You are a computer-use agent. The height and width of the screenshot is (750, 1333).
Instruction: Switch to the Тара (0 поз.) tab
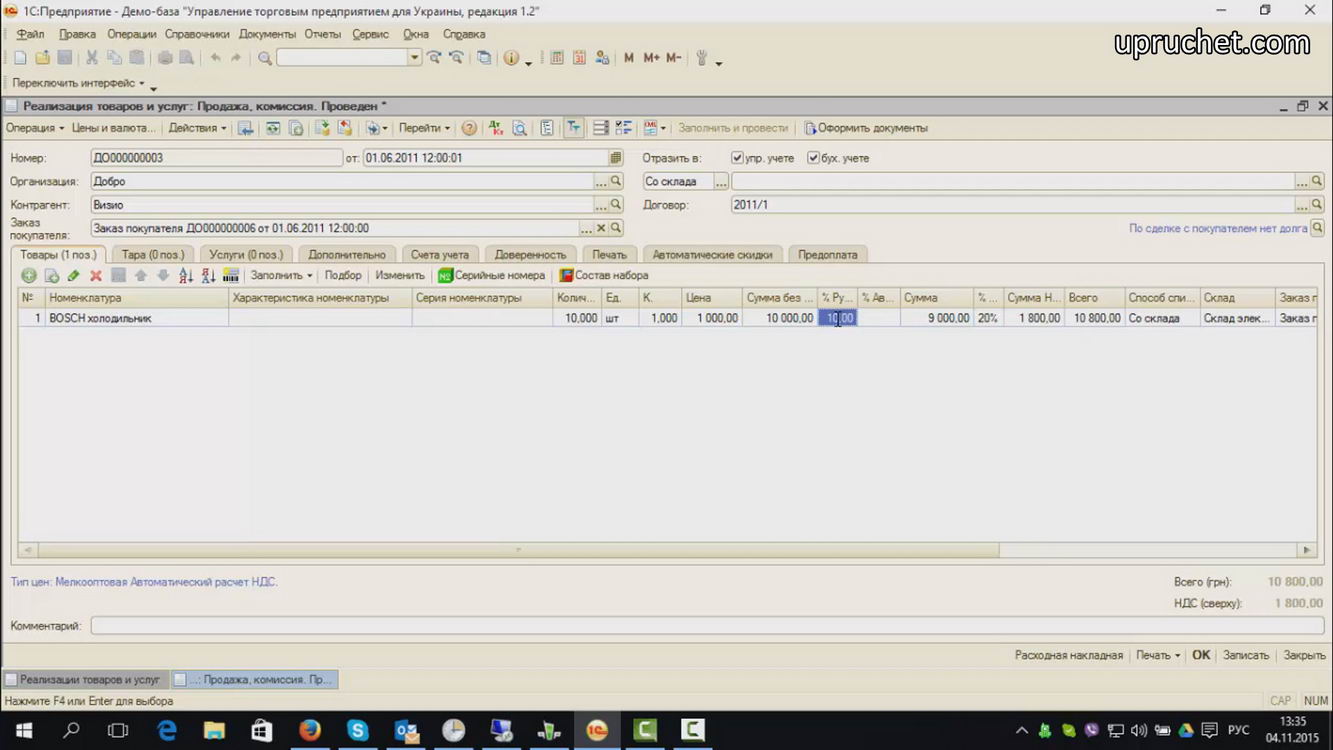tap(153, 255)
